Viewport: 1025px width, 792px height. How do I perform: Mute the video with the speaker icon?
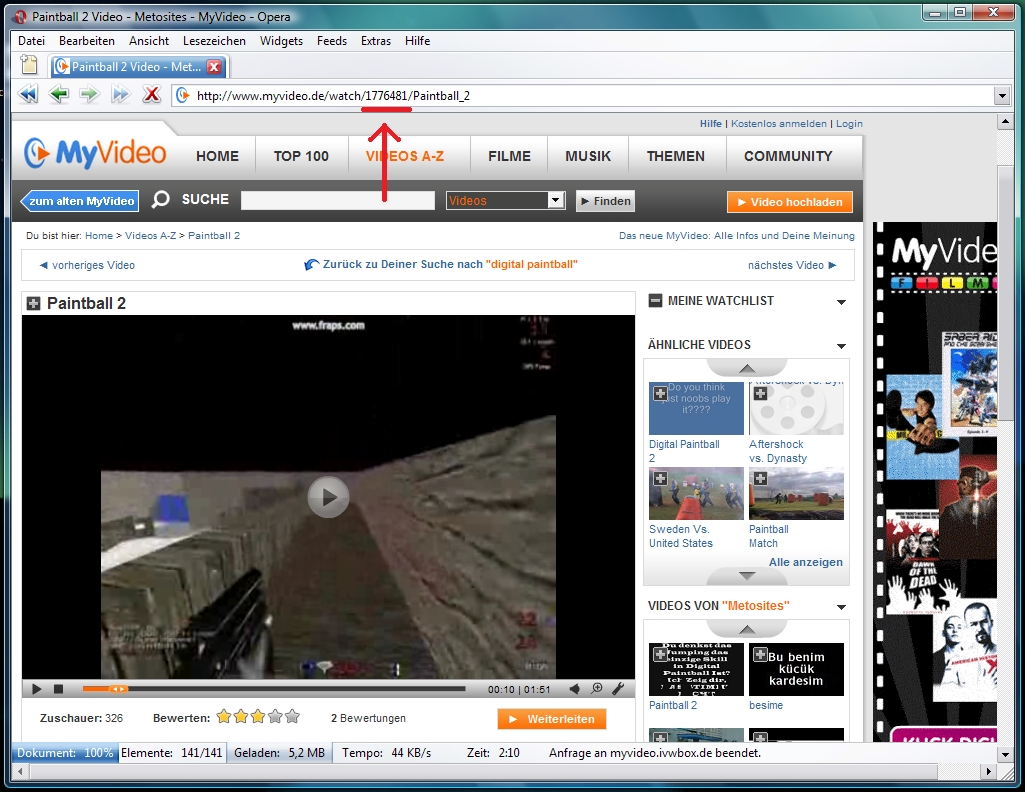click(x=575, y=689)
